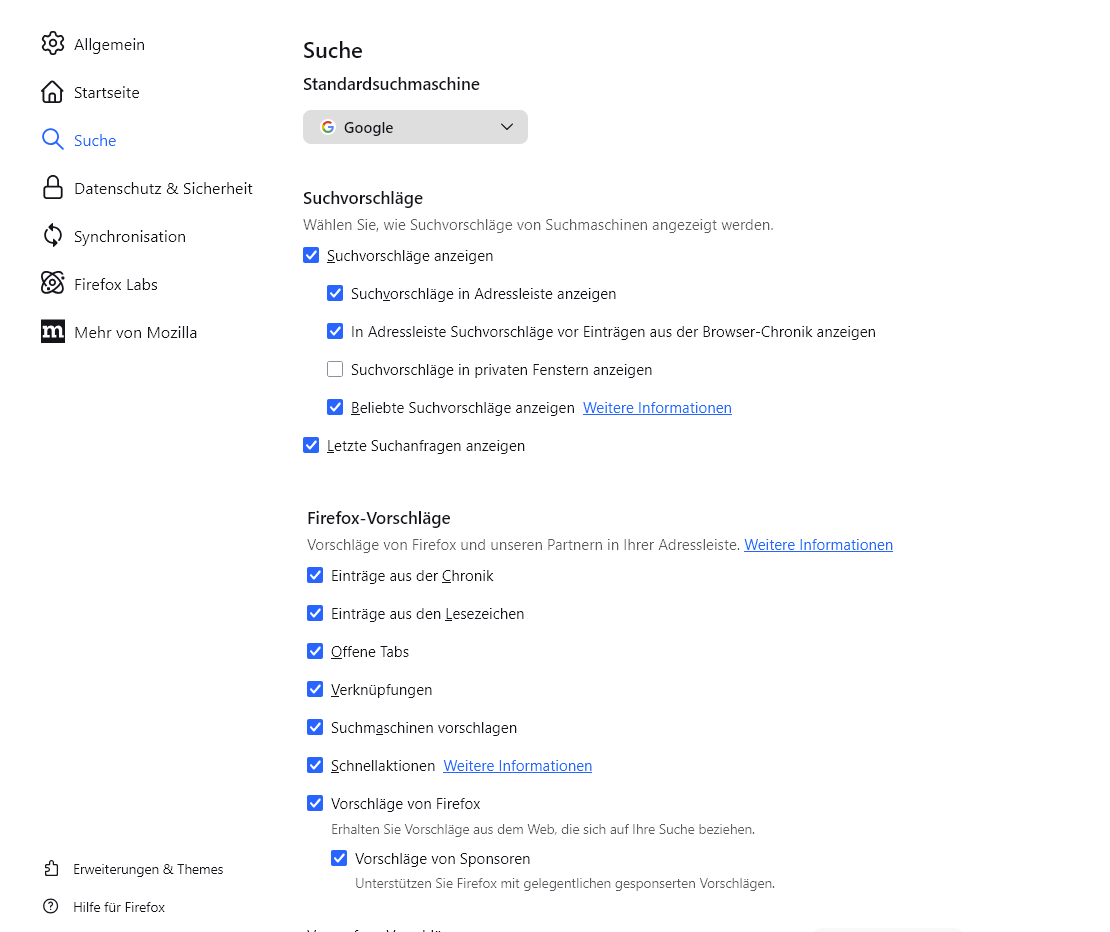1110x932 pixels.
Task: Disable Vorschläge von Sponsoren checkbox
Action: tap(339, 859)
